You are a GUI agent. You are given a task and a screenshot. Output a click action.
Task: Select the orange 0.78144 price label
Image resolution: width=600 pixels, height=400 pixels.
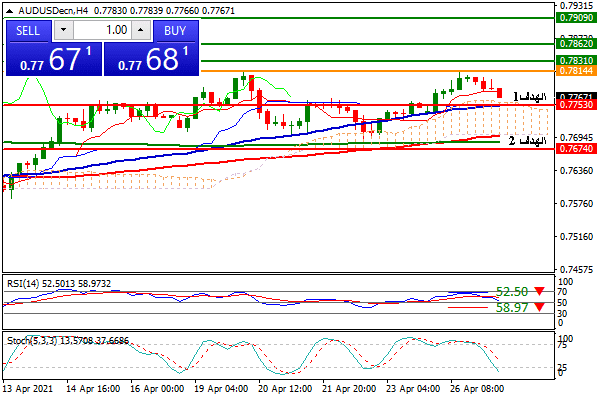[576, 70]
